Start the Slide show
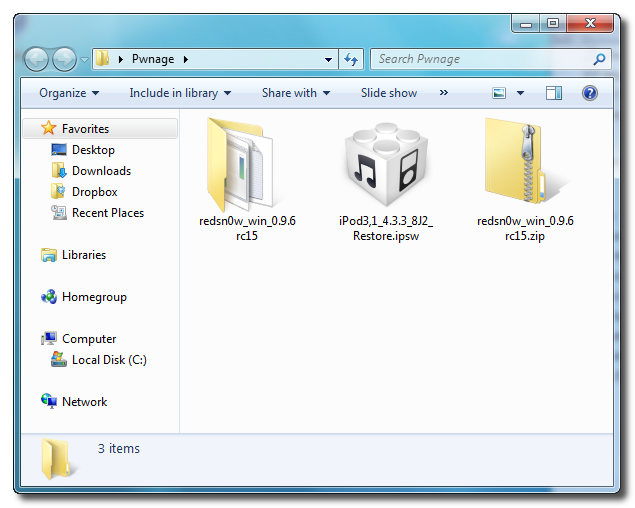Image resolution: width=635 pixels, height=508 pixels. click(x=389, y=93)
